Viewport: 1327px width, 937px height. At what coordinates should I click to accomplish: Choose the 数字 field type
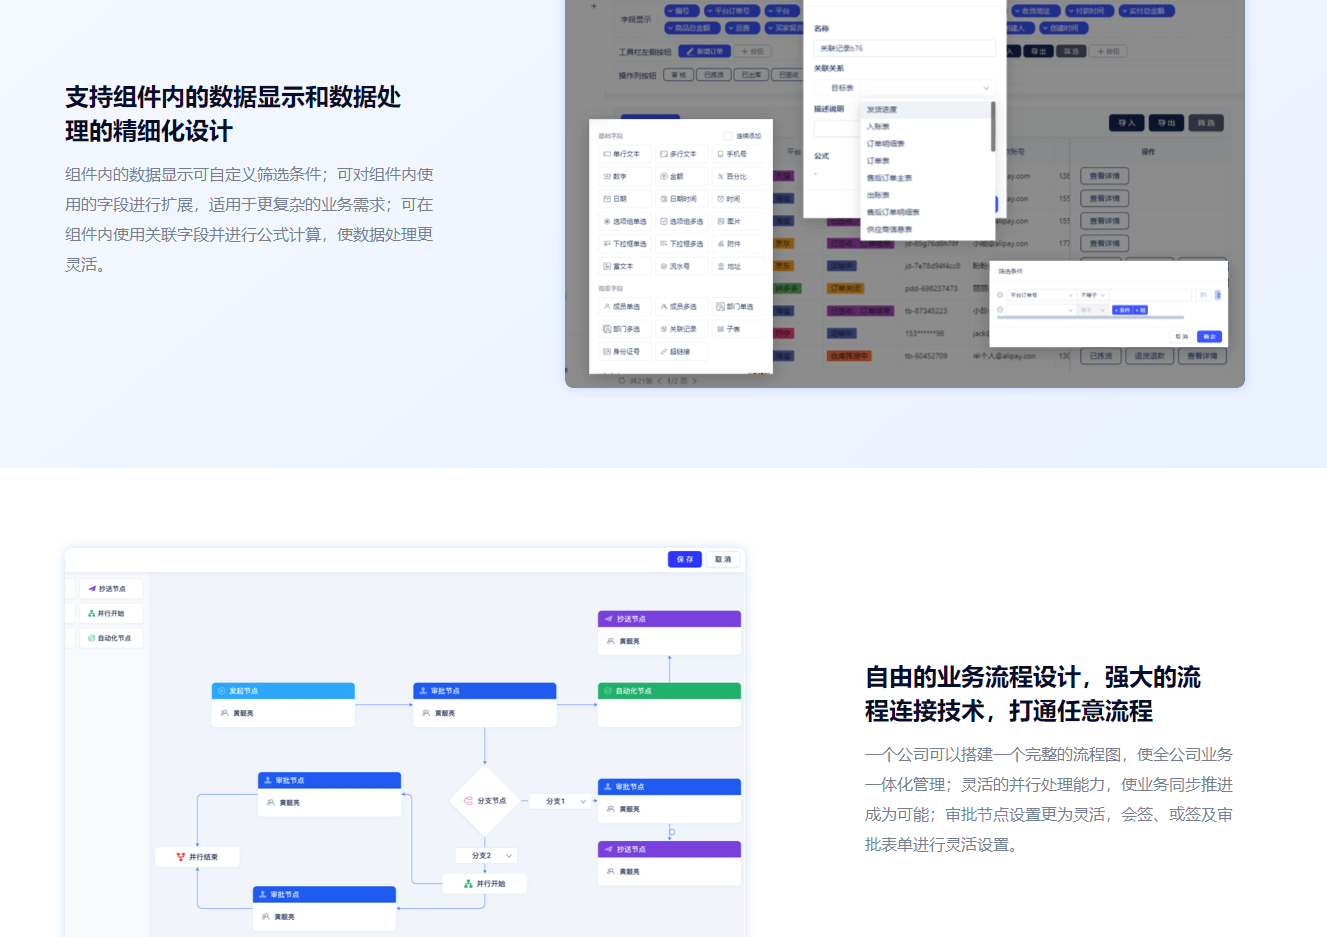[625, 176]
